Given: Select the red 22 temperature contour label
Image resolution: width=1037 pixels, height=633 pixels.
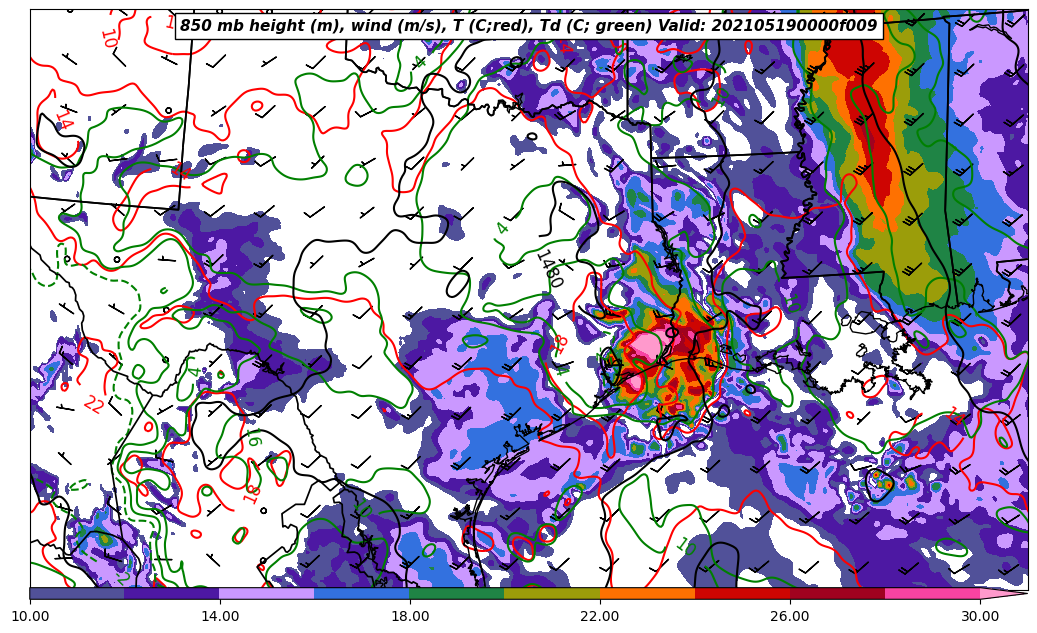Looking at the screenshot, I should point(93,405).
